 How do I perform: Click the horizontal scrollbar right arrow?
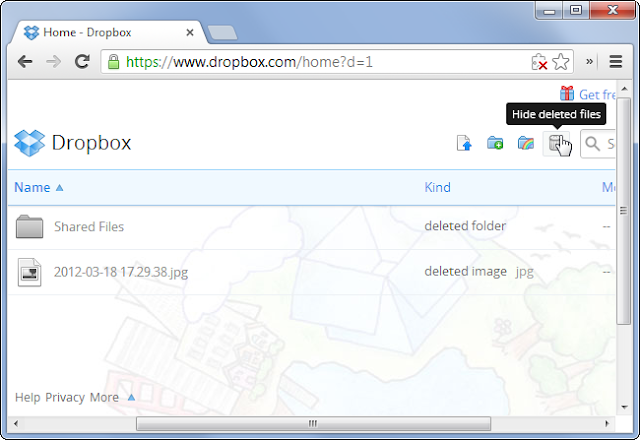(x=607, y=423)
